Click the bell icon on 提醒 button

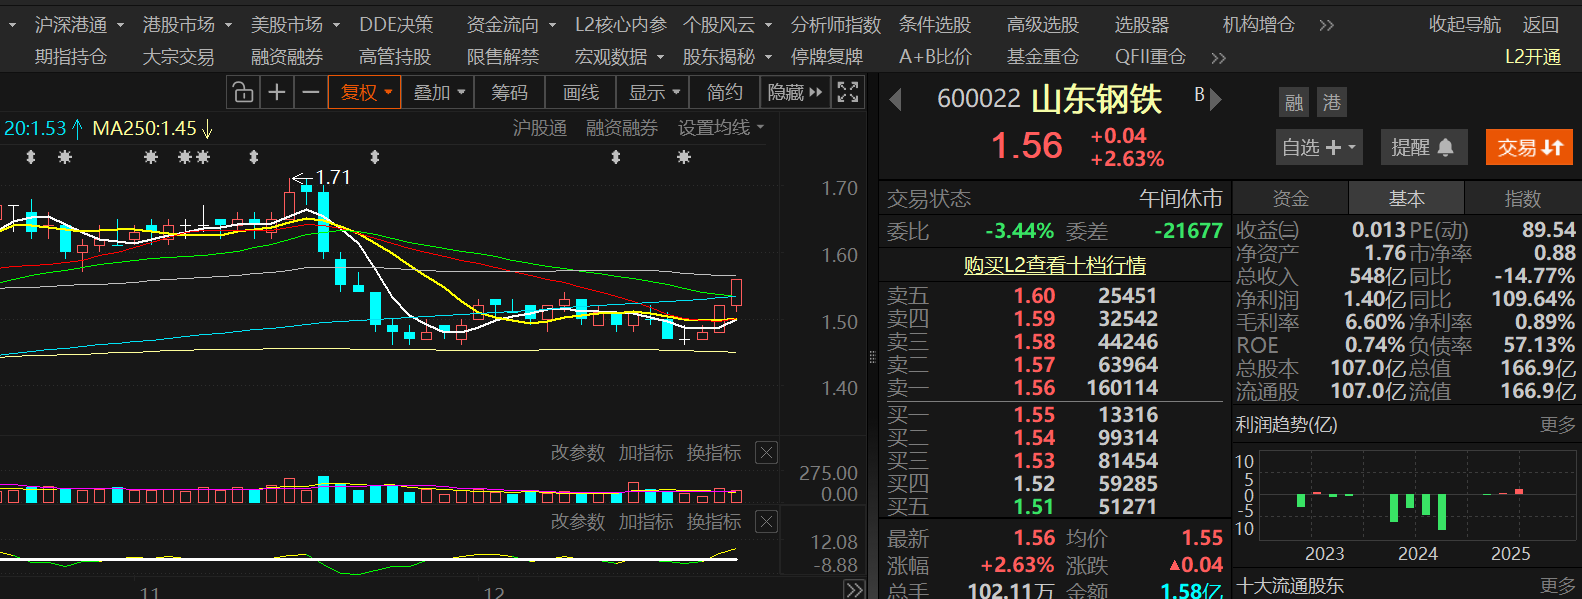pos(1445,148)
